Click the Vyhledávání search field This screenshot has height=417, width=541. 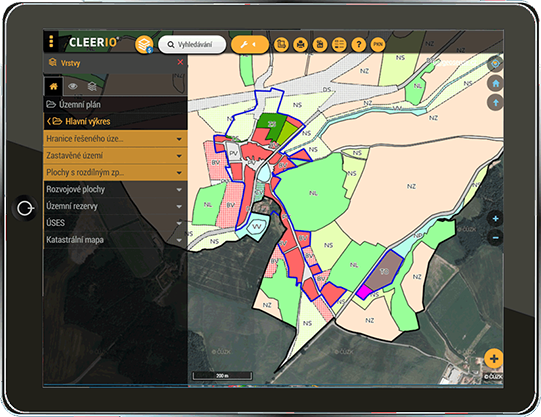(192, 44)
